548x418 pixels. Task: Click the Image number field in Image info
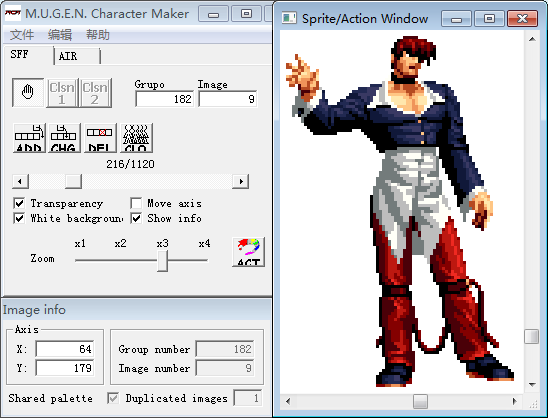point(225,368)
